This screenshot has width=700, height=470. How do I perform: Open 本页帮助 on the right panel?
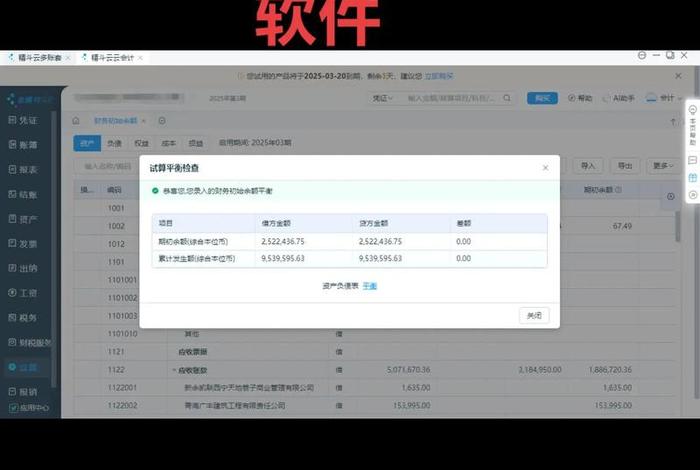pyautogui.click(x=692, y=126)
